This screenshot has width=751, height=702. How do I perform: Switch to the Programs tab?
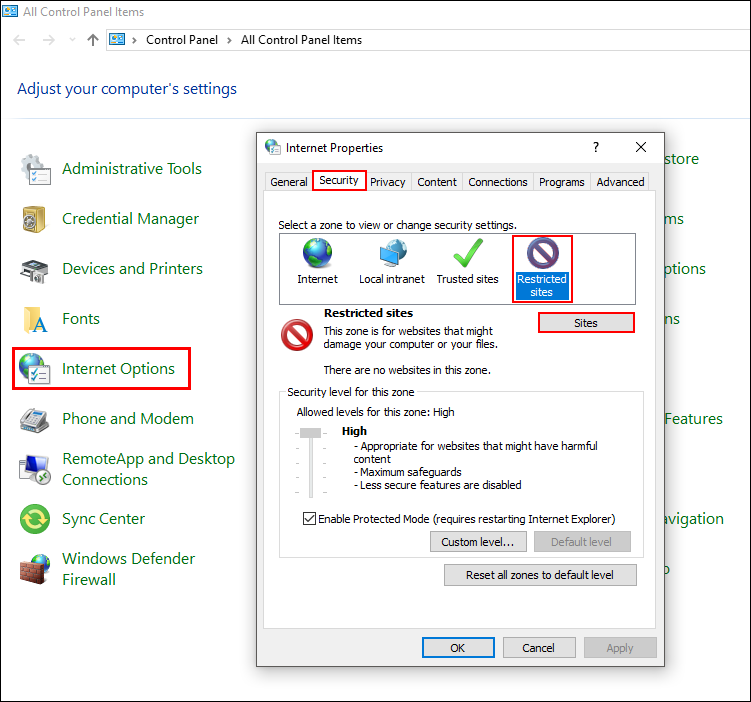click(562, 182)
